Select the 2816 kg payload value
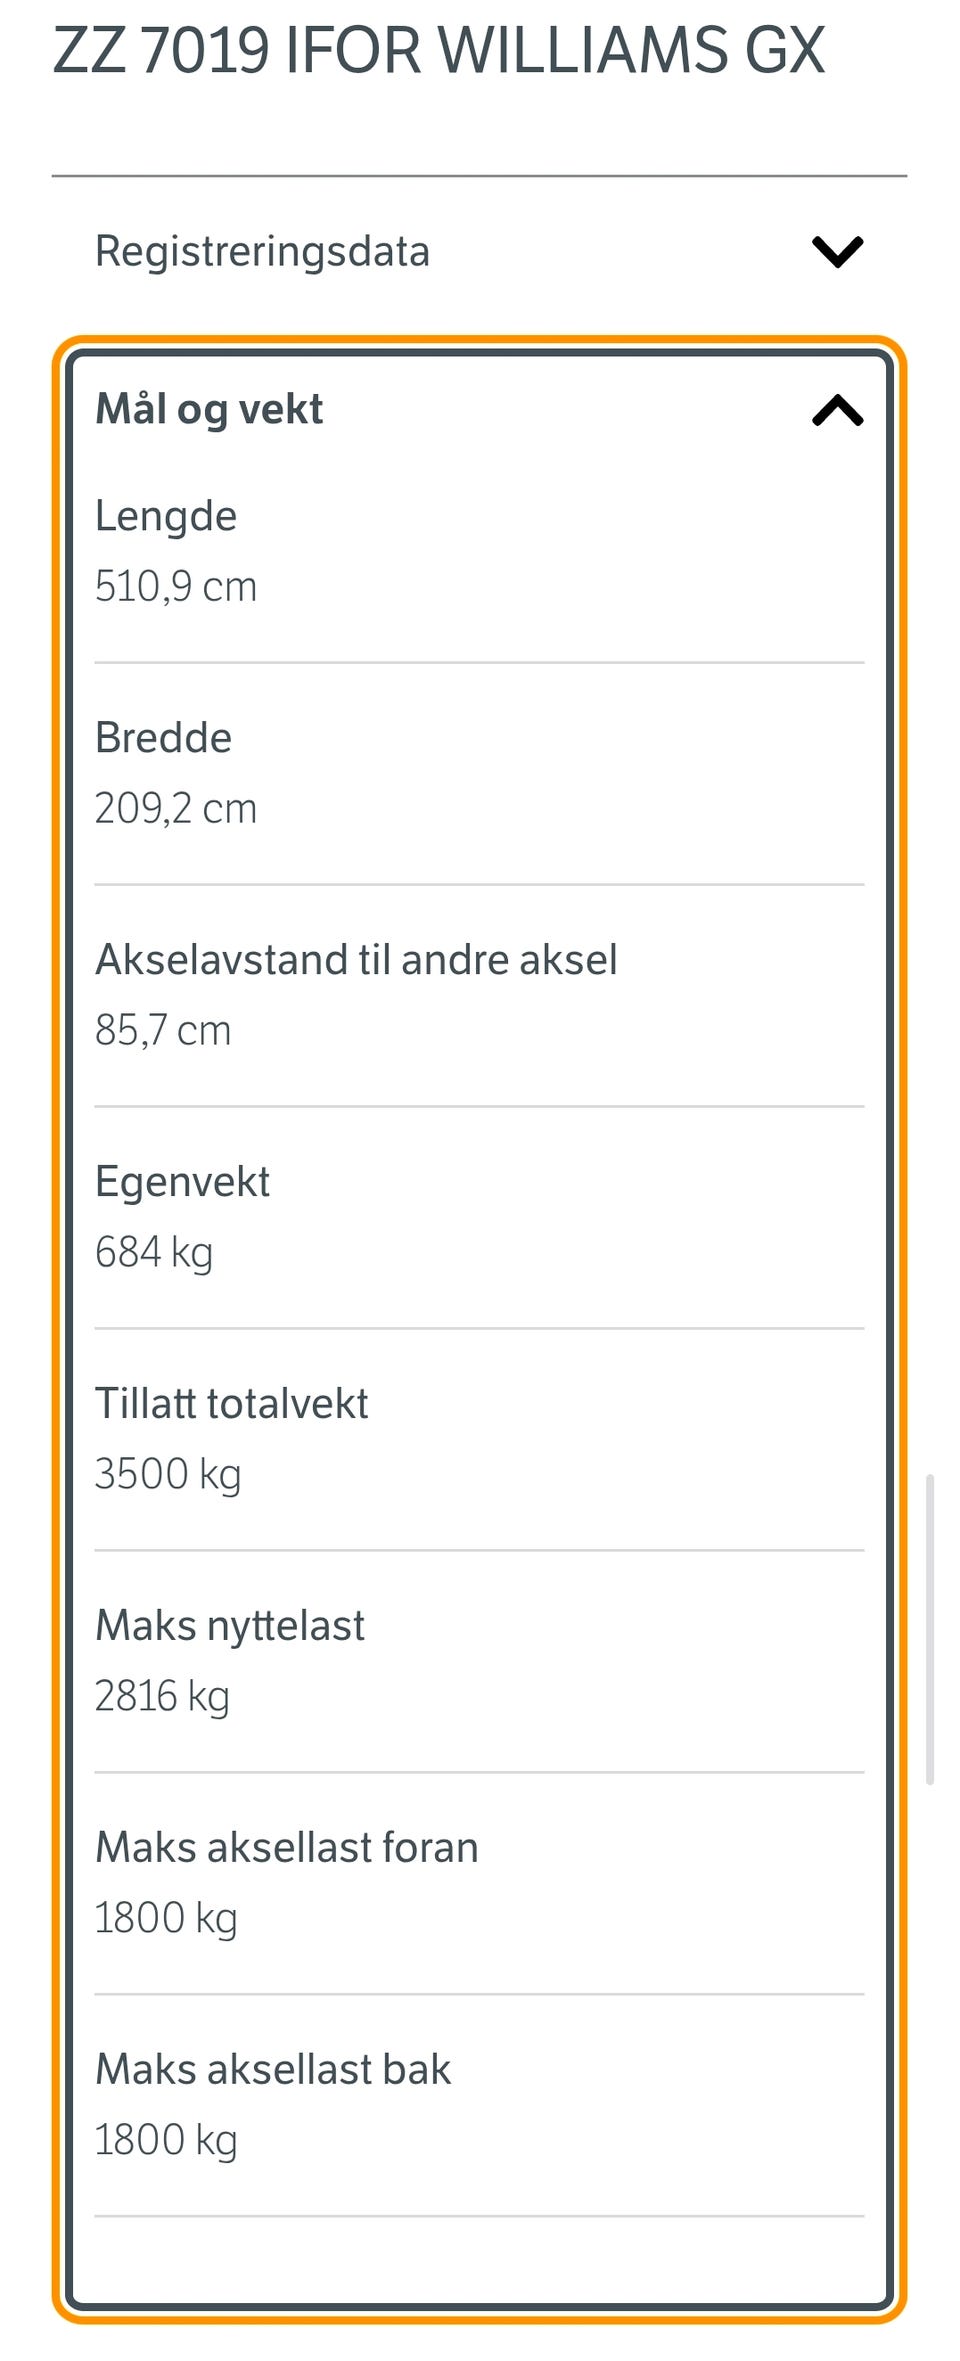 pos(162,1696)
